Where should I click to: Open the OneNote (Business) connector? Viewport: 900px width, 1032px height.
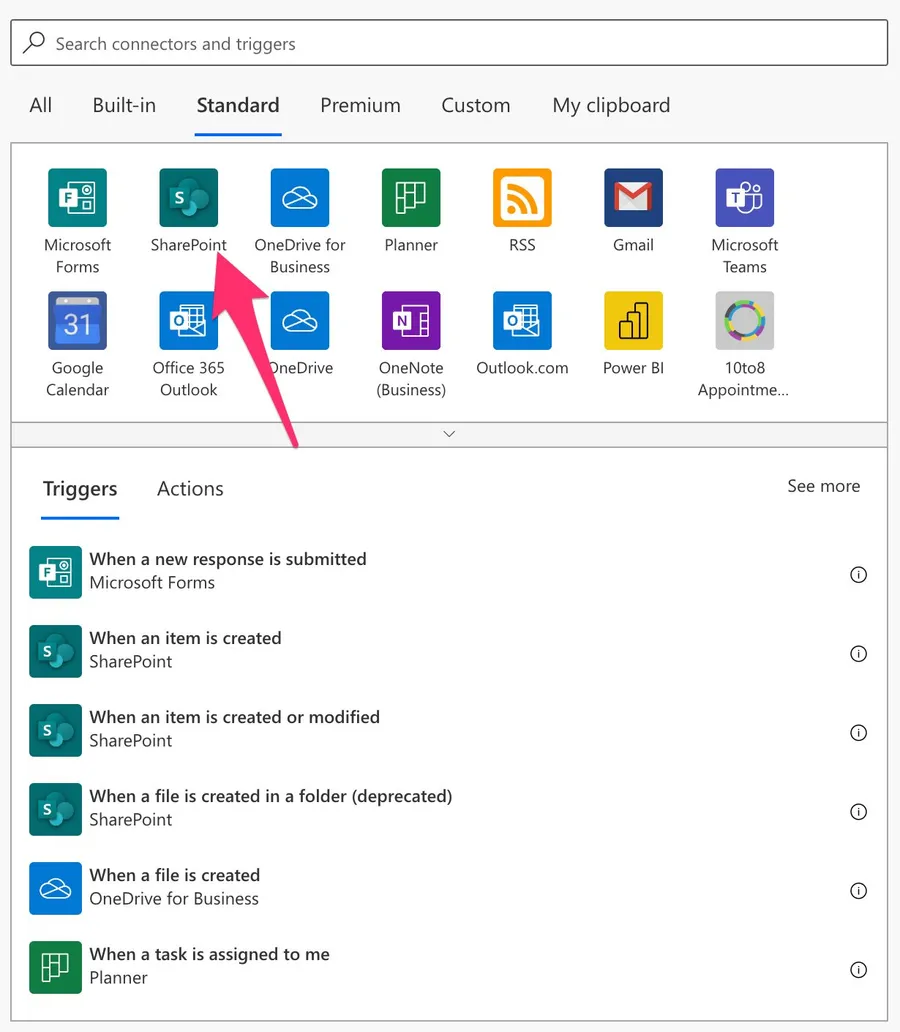pyautogui.click(x=411, y=321)
